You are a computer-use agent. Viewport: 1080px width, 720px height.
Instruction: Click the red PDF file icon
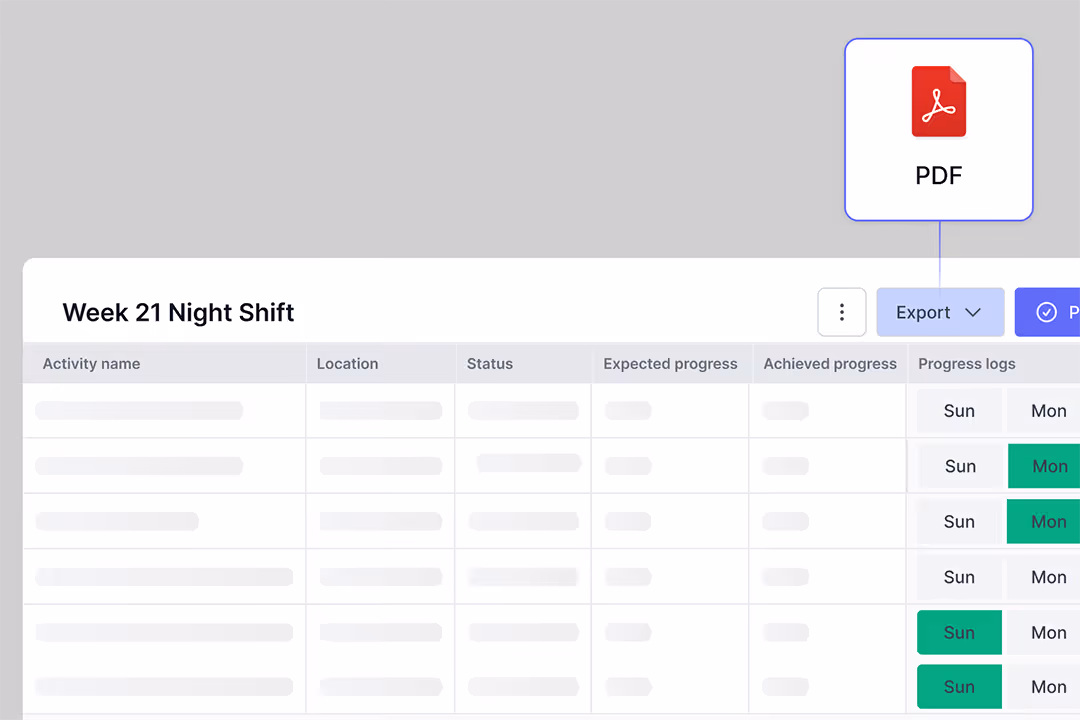pyautogui.click(x=938, y=101)
